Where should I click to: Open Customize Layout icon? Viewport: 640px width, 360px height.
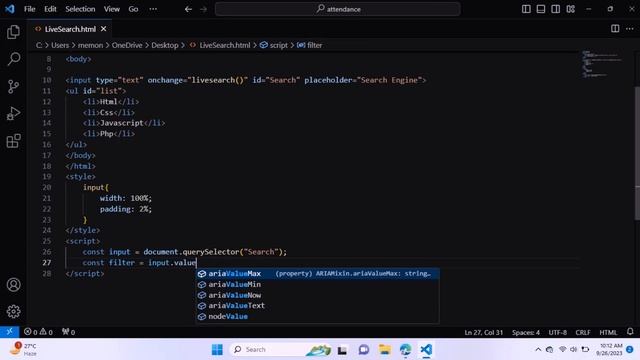[x=571, y=9]
